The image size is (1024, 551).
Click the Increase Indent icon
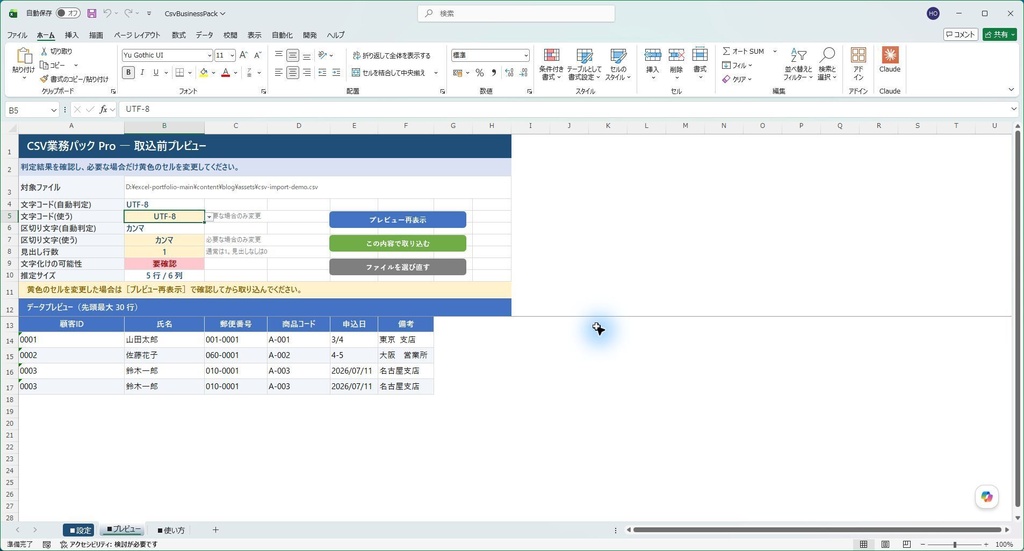[x=336, y=72]
